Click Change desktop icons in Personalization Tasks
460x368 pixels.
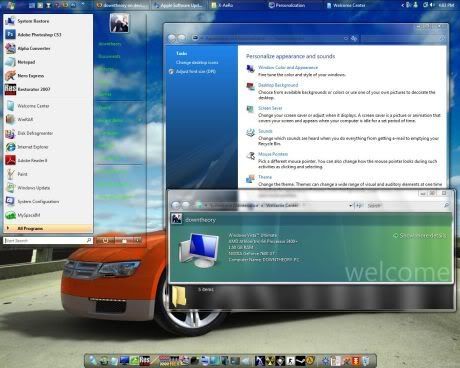(197, 63)
